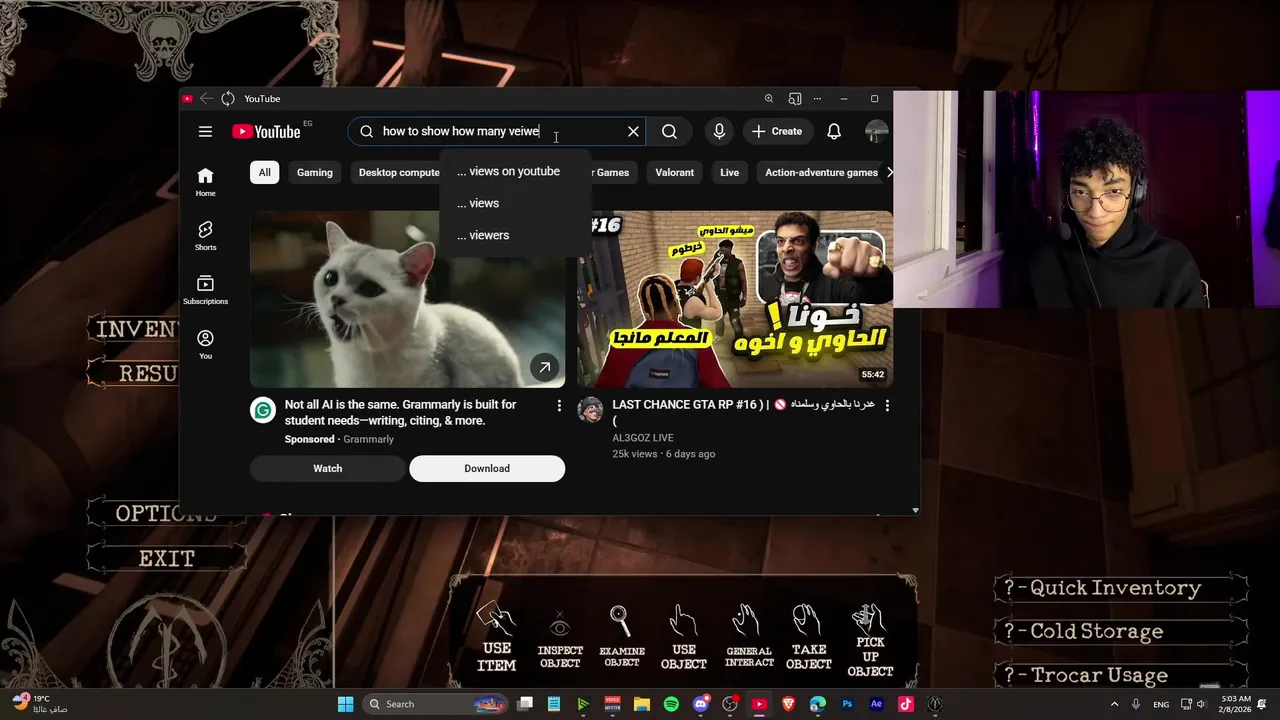Select the Live filter chip

[729, 172]
